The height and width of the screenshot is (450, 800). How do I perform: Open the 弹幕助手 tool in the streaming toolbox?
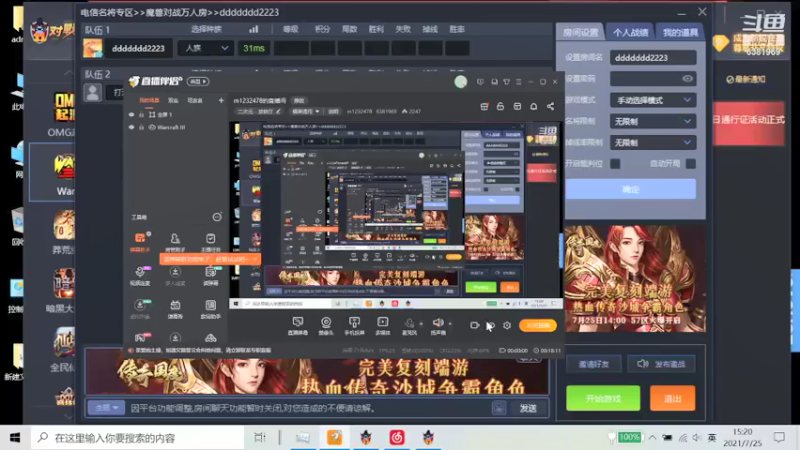tap(140, 241)
